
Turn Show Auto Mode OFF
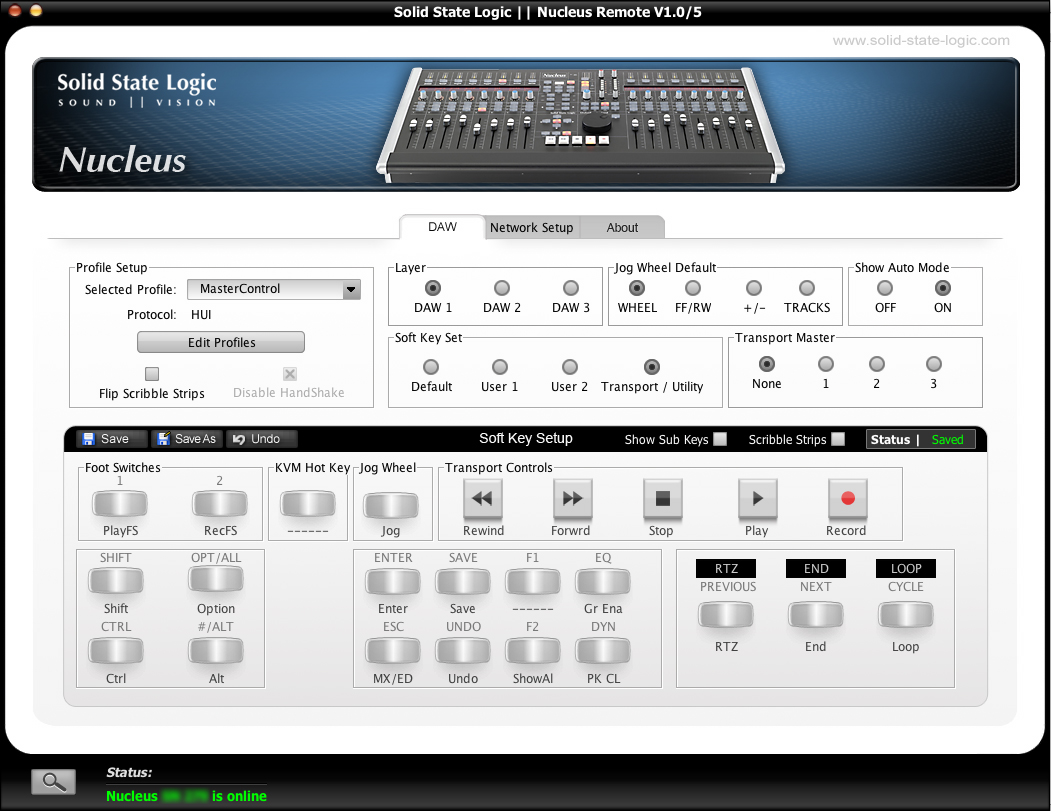885,288
